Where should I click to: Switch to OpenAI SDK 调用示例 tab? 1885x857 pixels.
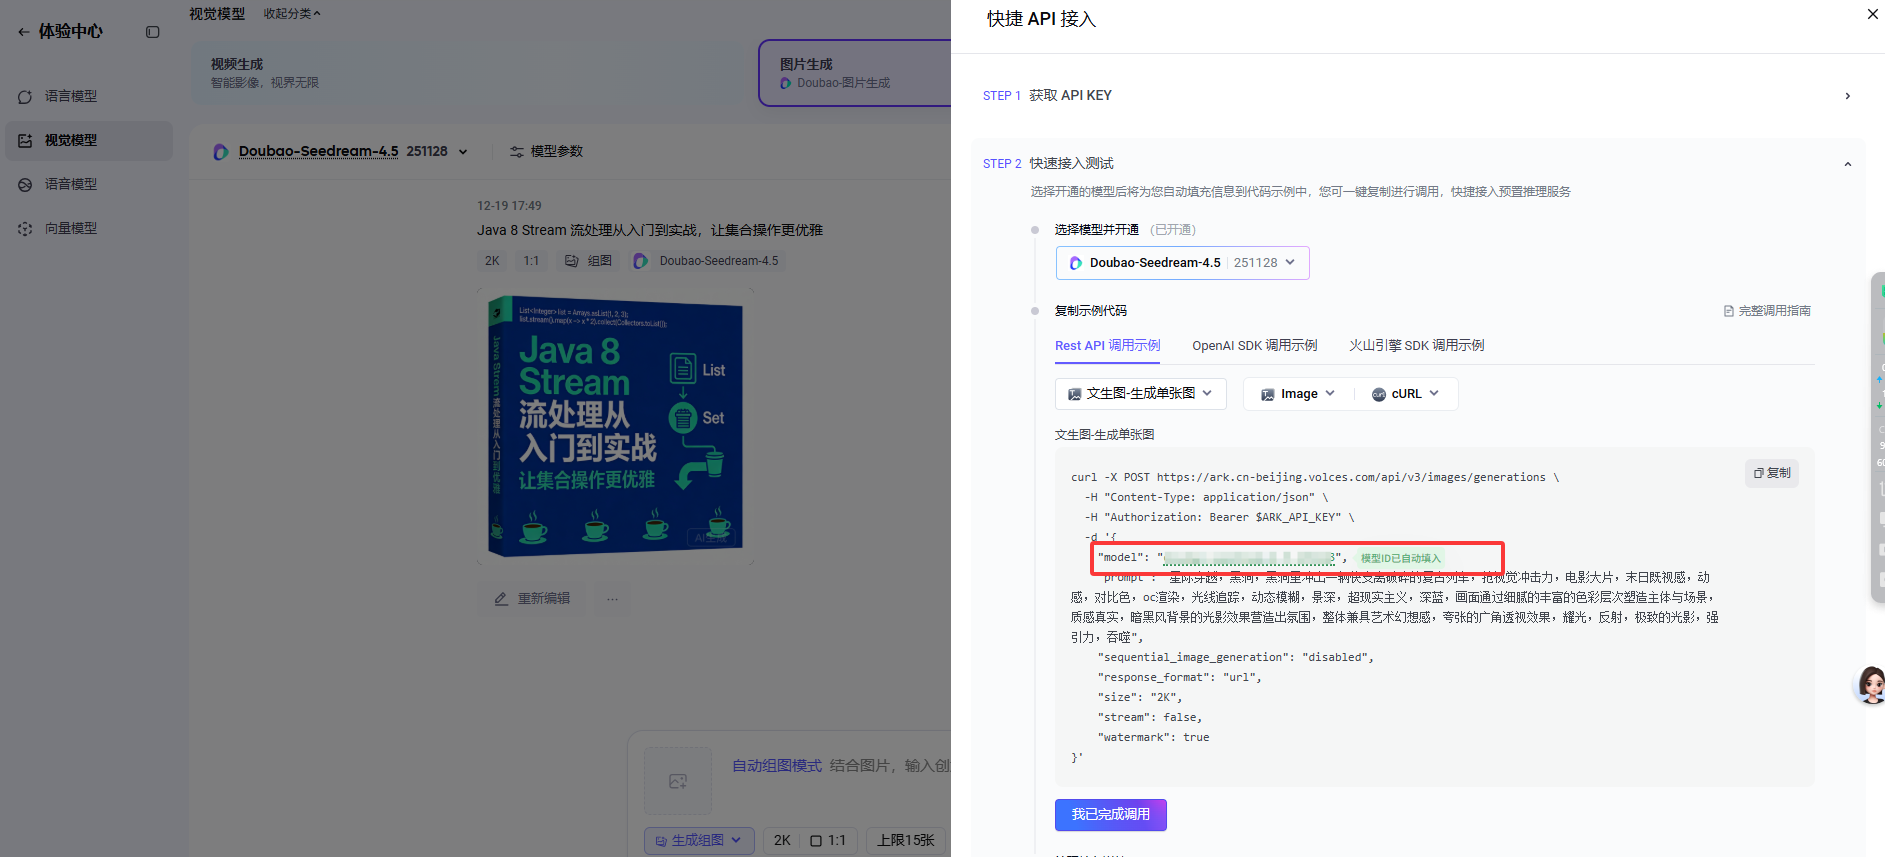[x=1254, y=346]
